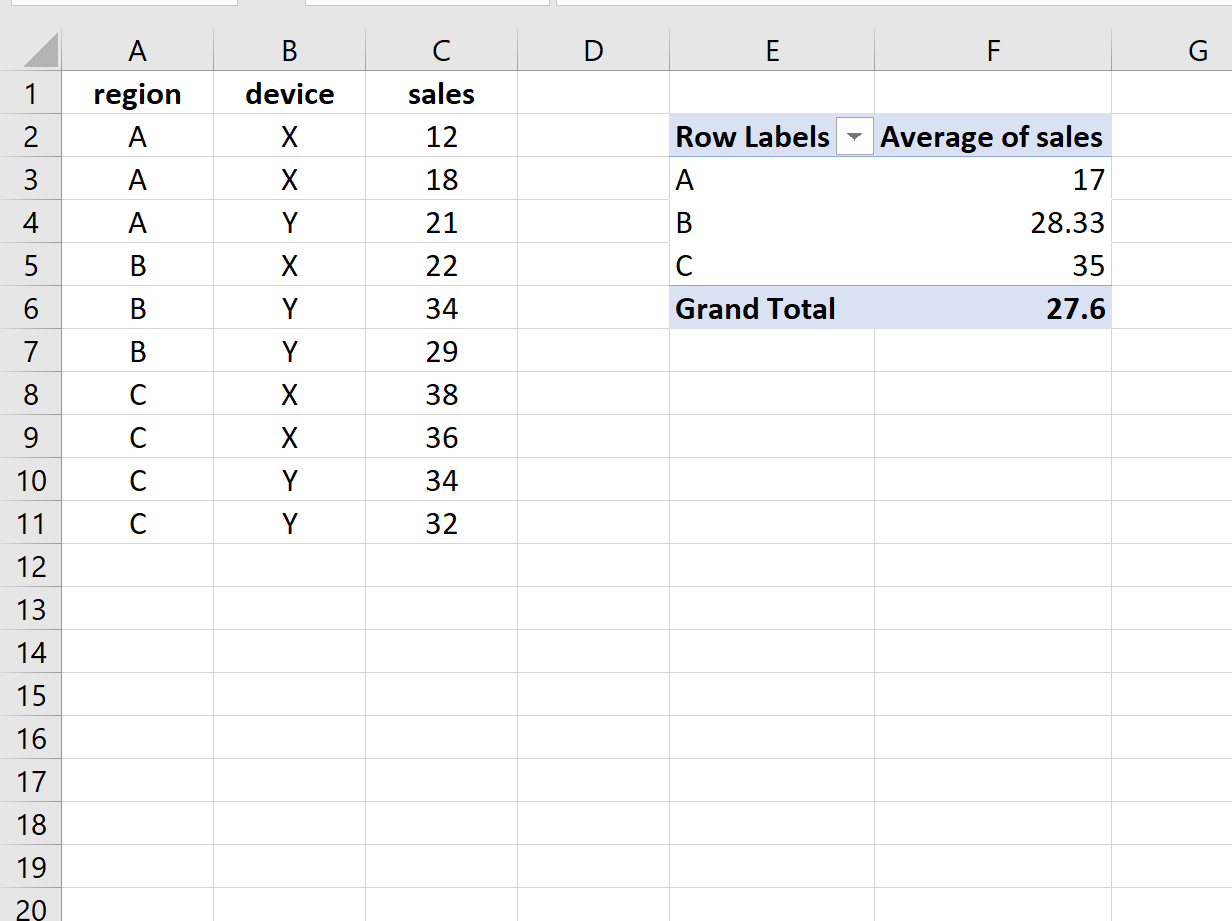This screenshot has height=921, width=1232.
Task: Select the Grand Total label cell
Action: (x=772, y=308)
